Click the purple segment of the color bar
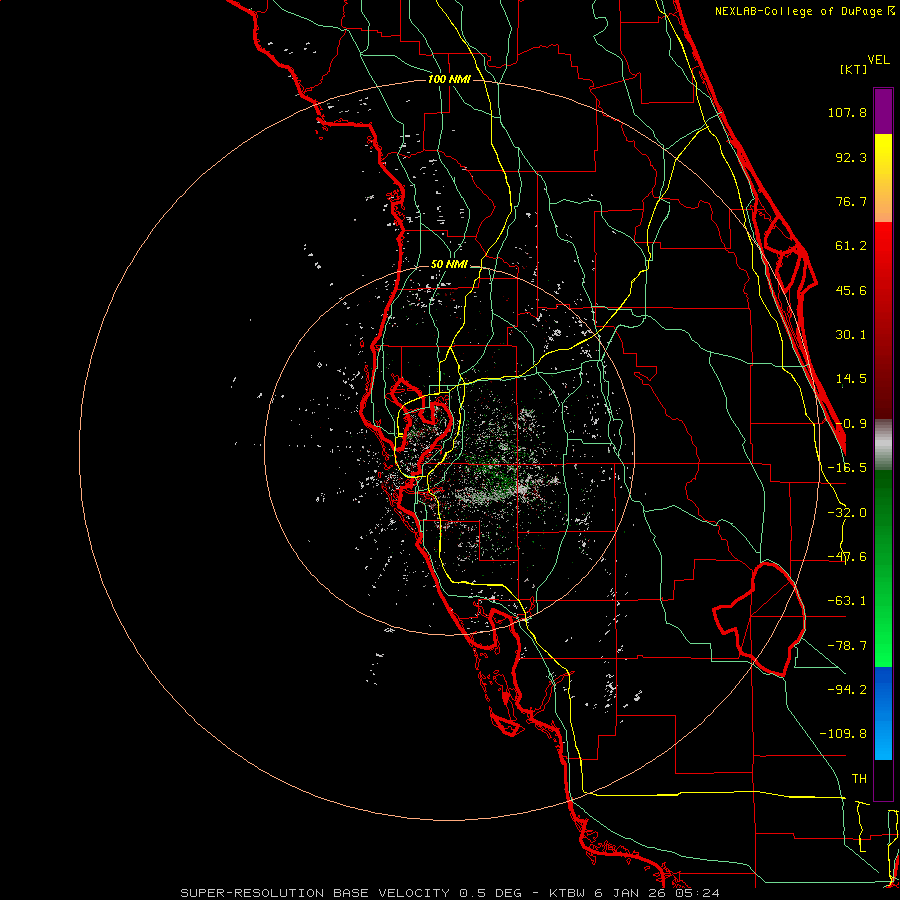This screenshot has height=900, width=900. click(883, 111)
